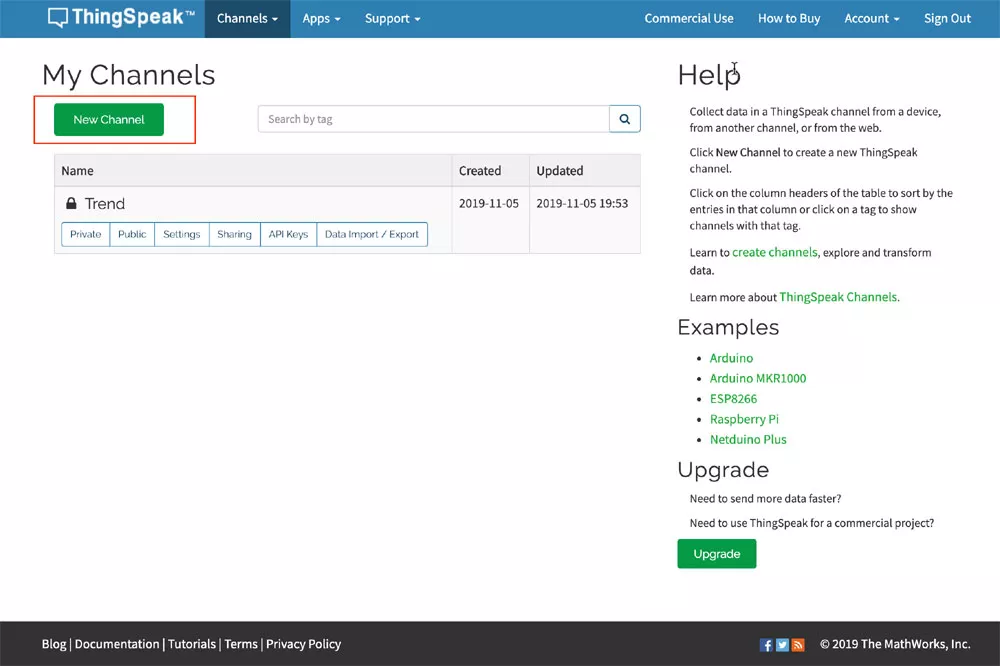Click the ThingSpeak logo in the navbar
The image size is (1000, 666).
120,18
